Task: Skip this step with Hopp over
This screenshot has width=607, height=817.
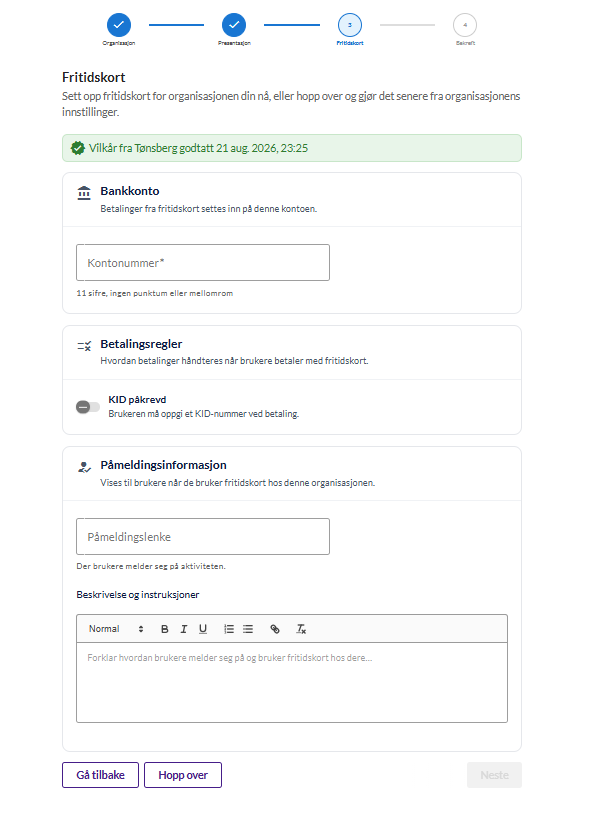Action: tap(183, 775)
